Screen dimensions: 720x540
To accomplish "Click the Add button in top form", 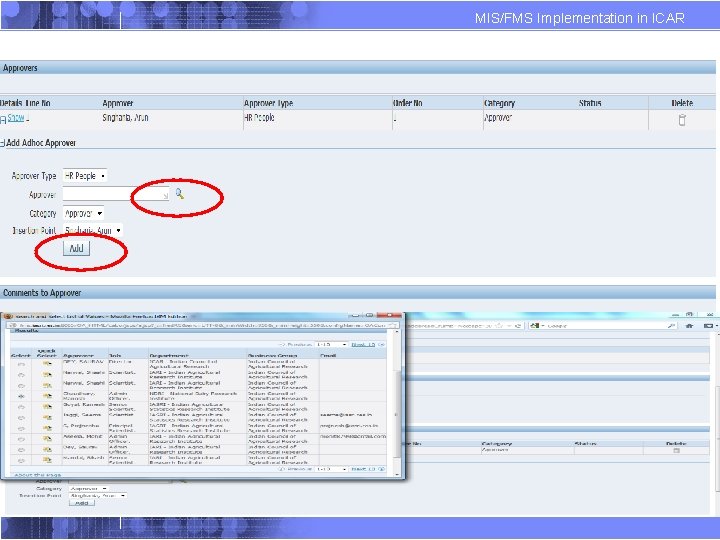I will pos(76,248).
